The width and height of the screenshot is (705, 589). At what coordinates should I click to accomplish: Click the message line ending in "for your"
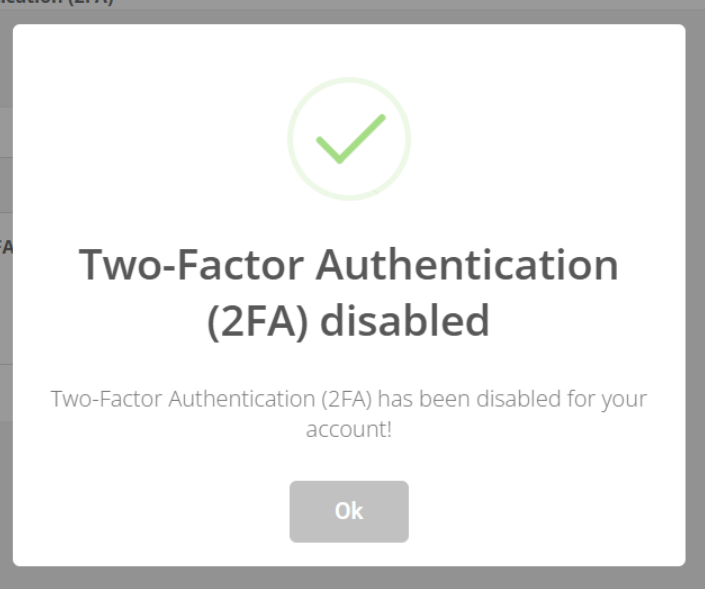[349, 399]
